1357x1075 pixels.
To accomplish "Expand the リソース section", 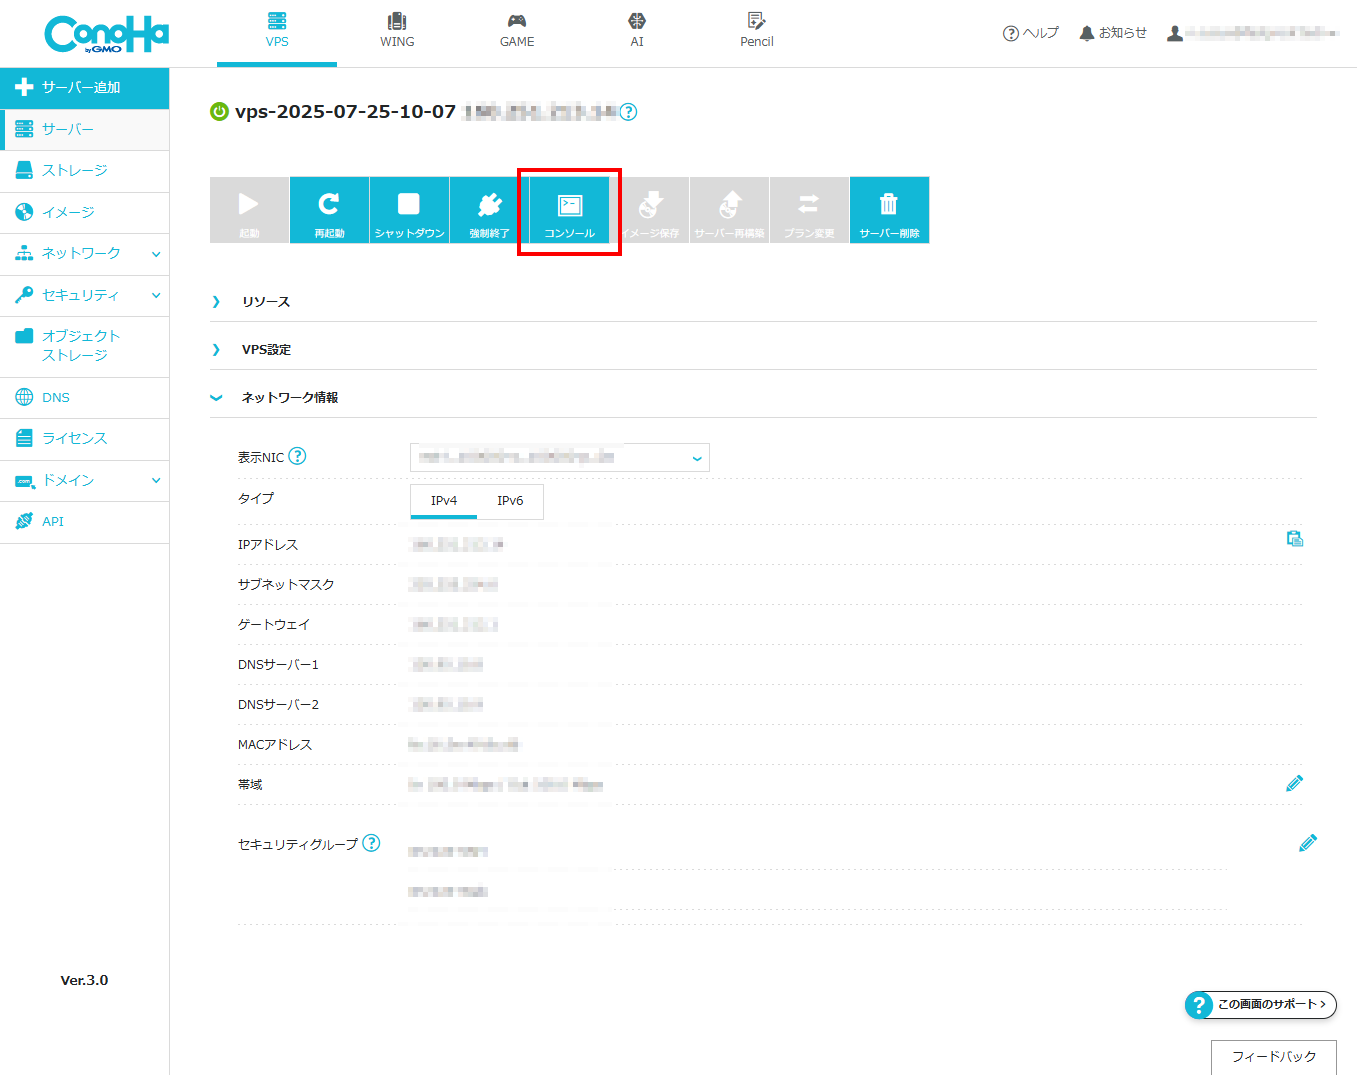I will (763, 301).
